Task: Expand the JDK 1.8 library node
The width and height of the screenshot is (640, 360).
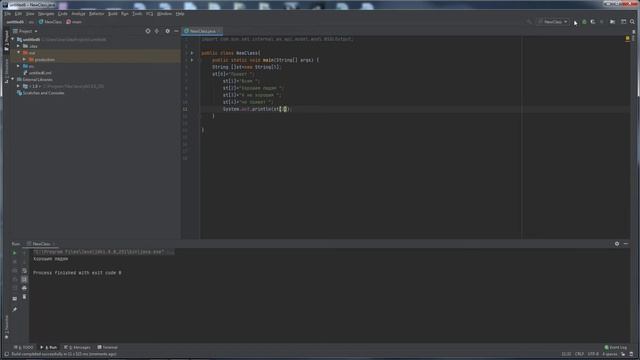Action: click(x=18, y=86)
